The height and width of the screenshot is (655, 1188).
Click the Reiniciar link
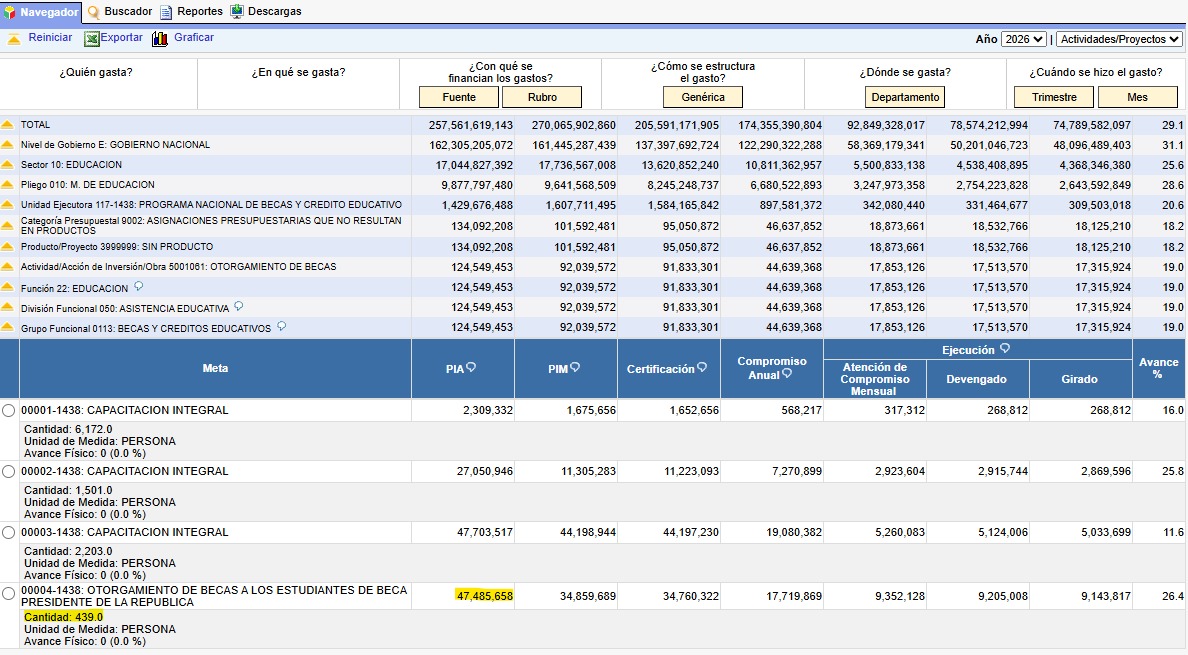pos(50,37)
